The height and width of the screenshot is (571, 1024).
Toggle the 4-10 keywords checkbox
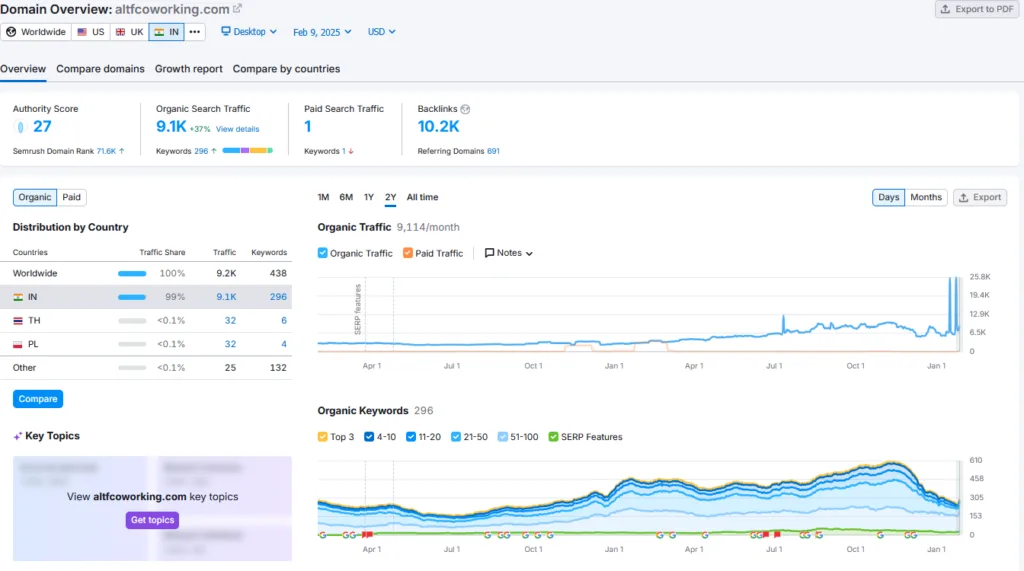pyautogui.click(x=369, y=436)
